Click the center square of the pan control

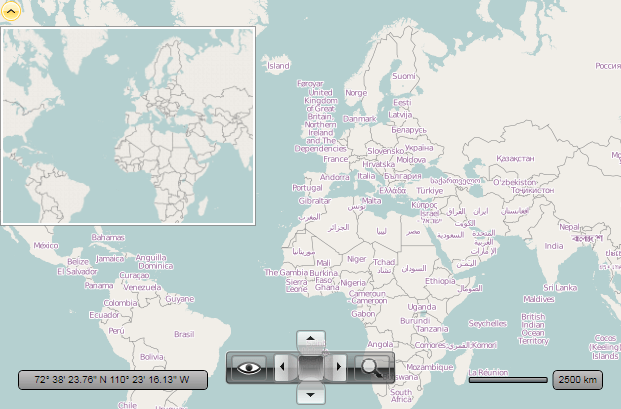click(x=311, y=367)
